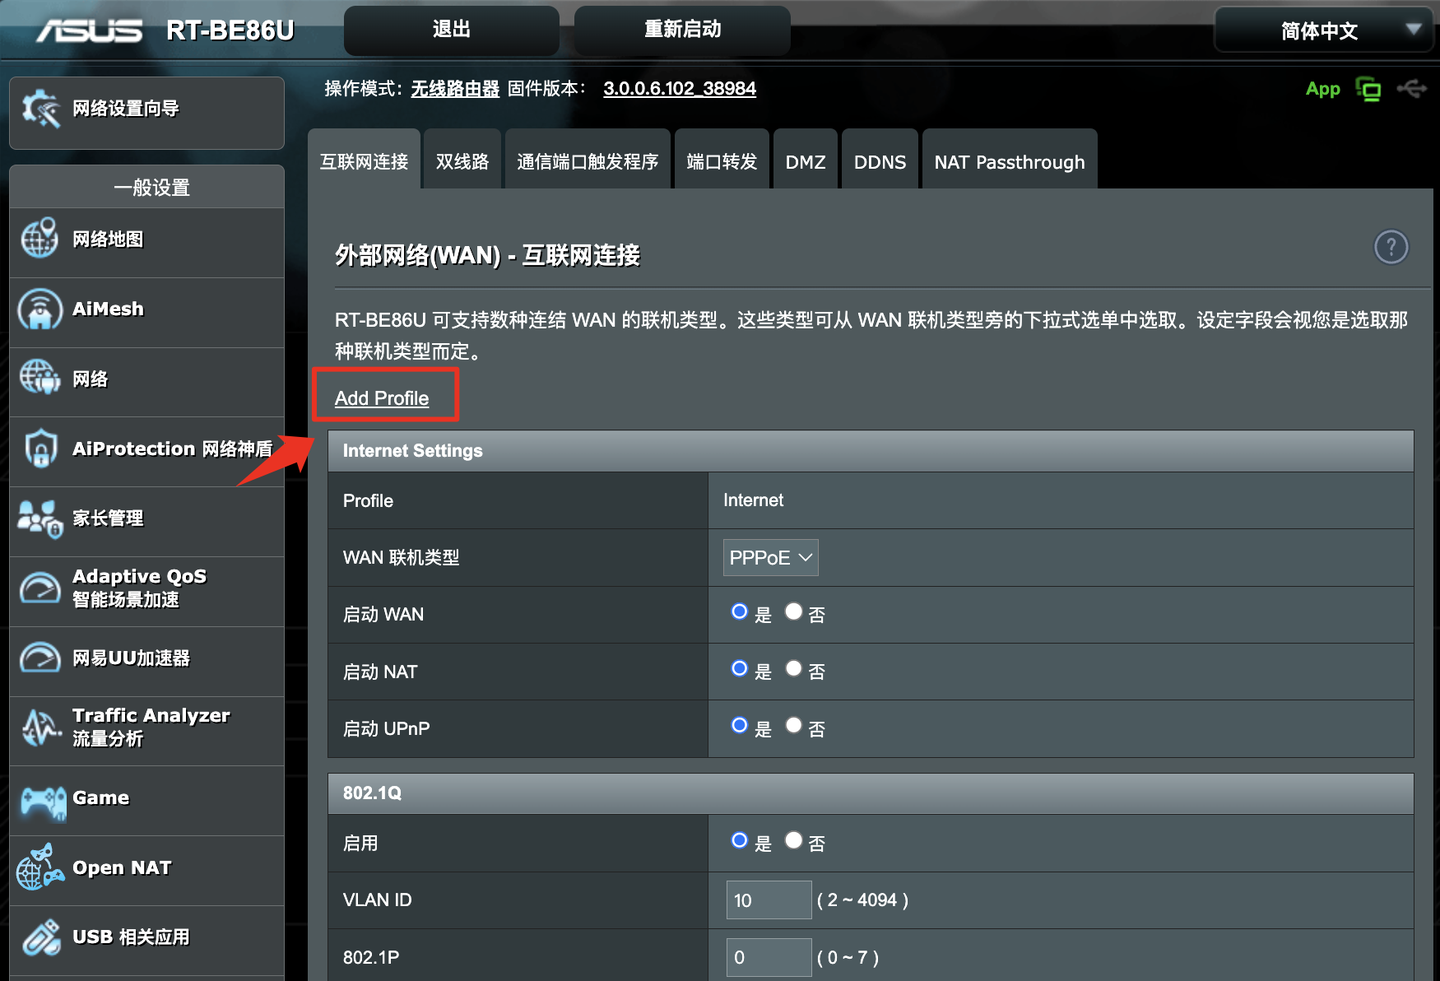Image resolution: width=1440 pixels, height=981 pixels.
Task: Select 否 for 启动 NAT
Action: [793, 669]
